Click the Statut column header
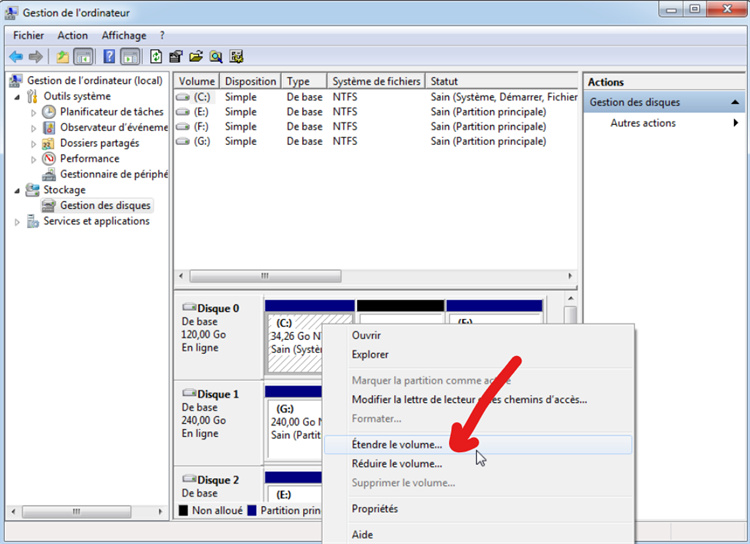The width and height of the screenshot is (750, 544). [502, 81]
